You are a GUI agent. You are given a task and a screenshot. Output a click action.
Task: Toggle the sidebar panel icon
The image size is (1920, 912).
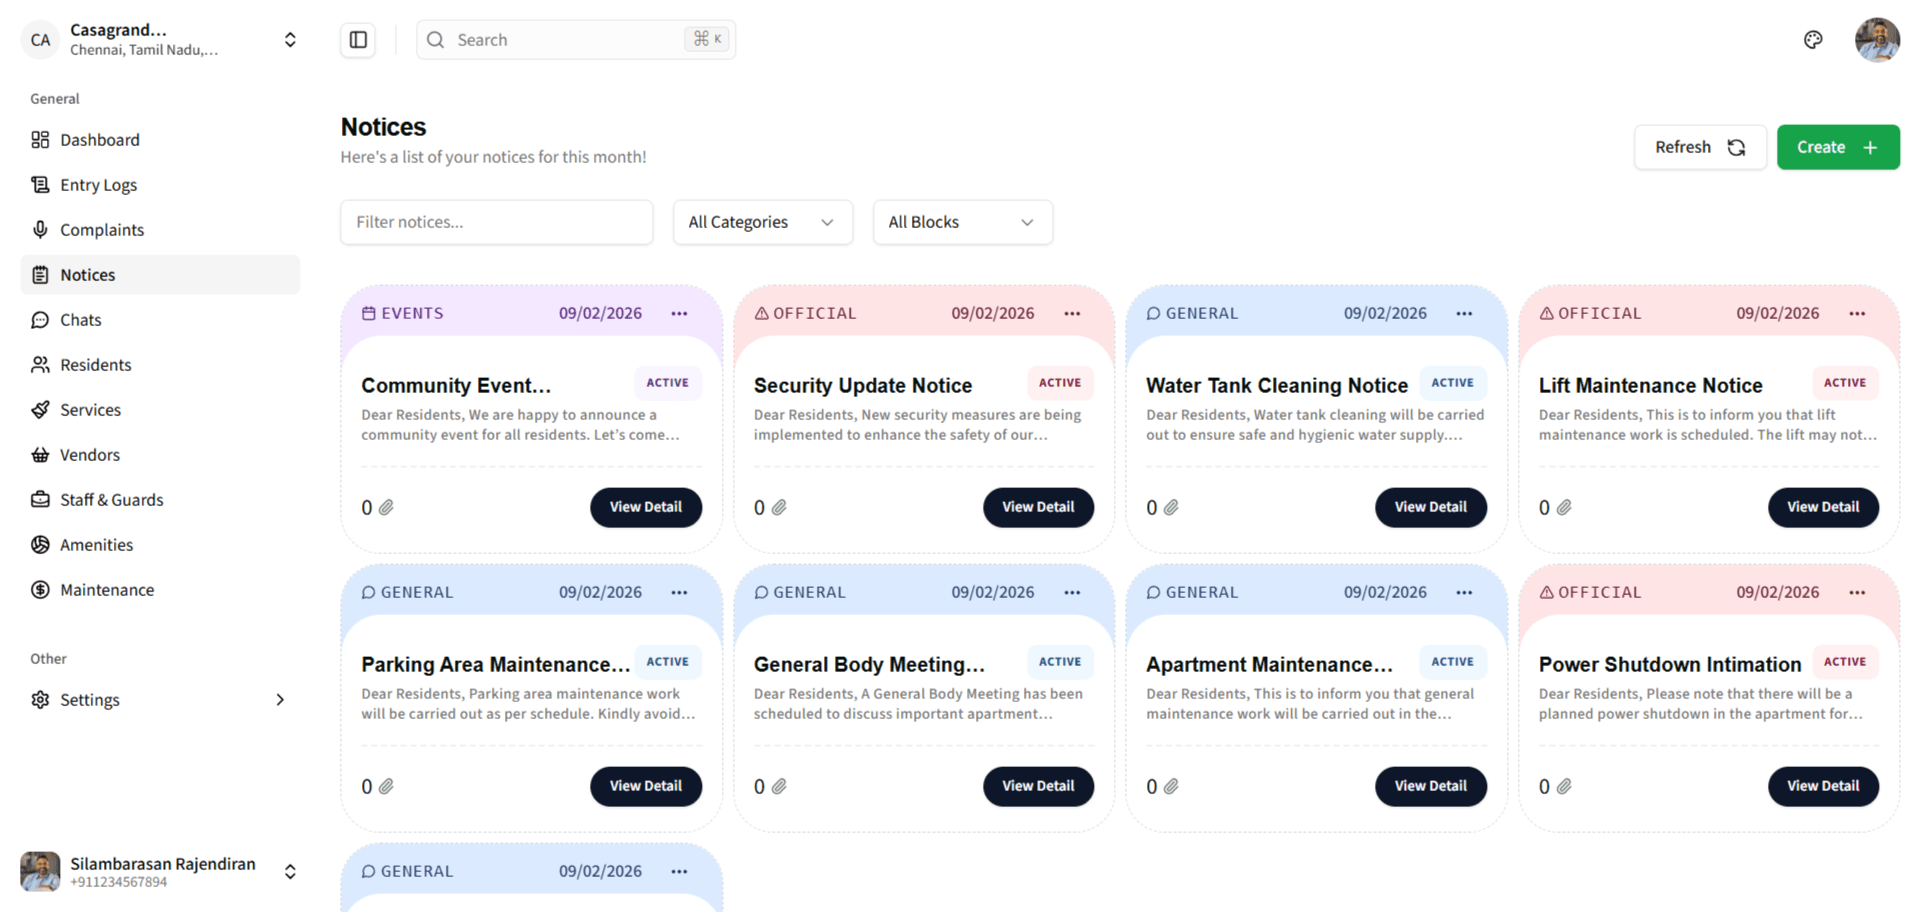pos(358,40)
